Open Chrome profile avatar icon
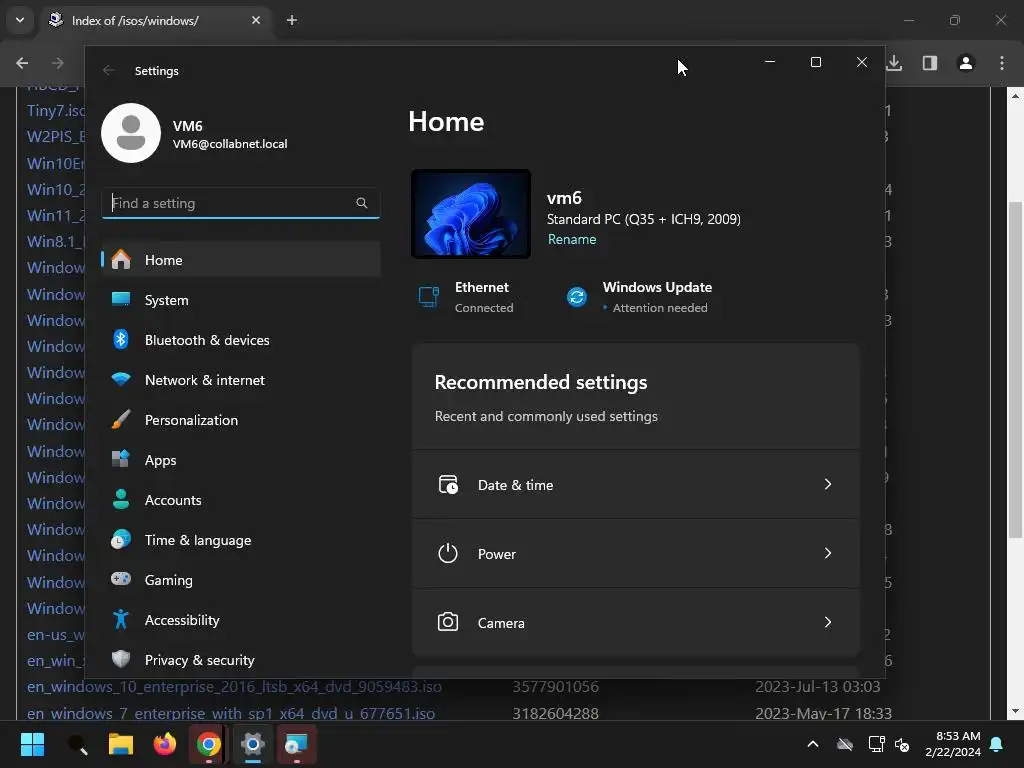This screenshot has width=1024, height=768. pyautogui.click(x=966, y=63)
